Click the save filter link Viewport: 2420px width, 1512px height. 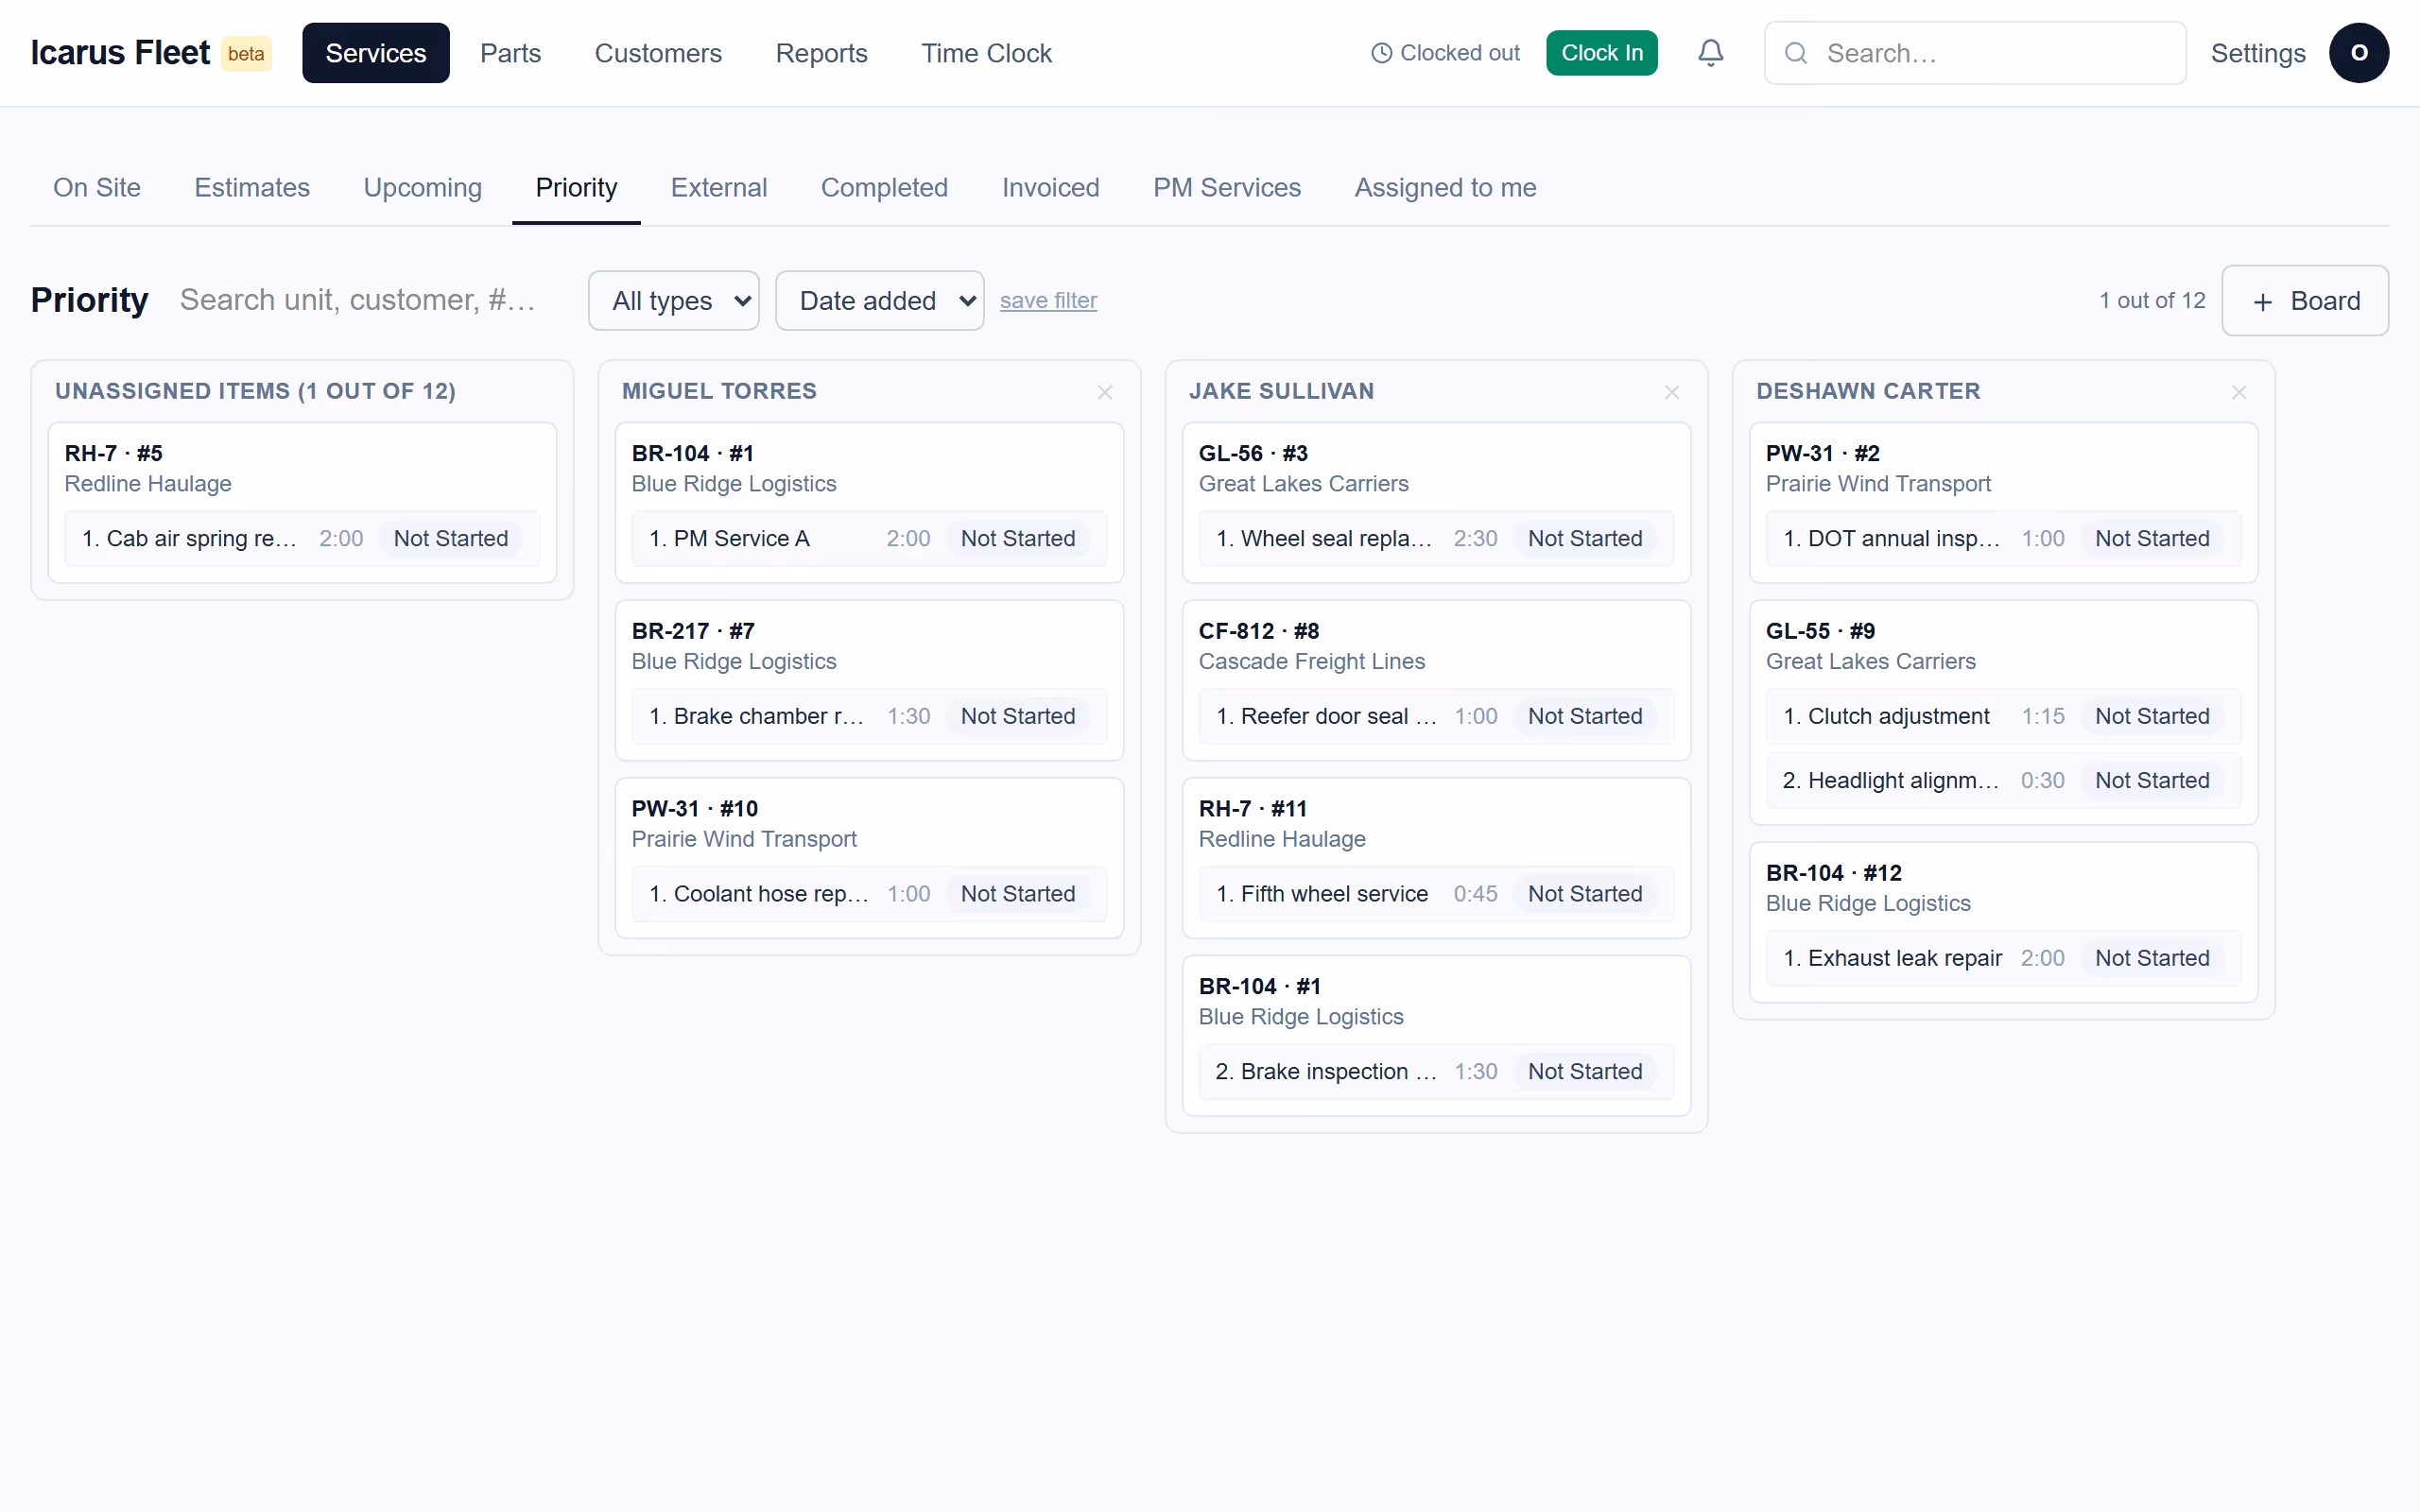[x=1048, y=300]
